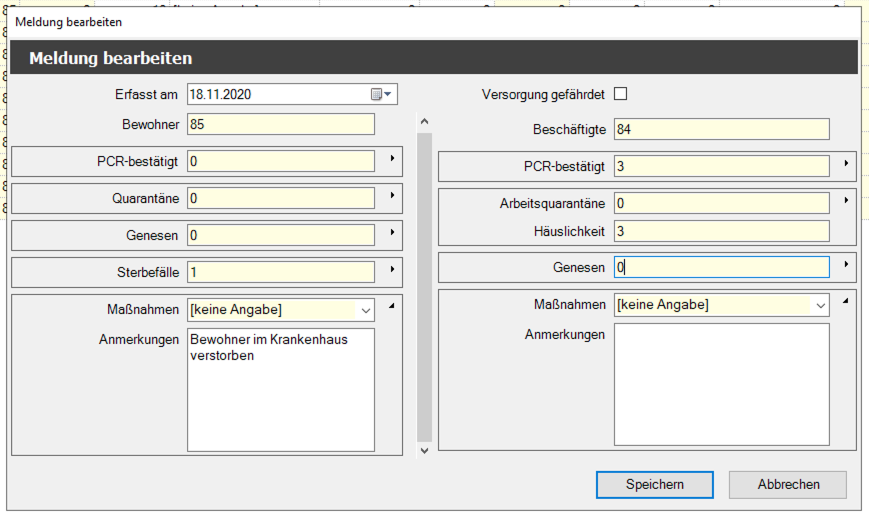This screenshot has height=516, width=869.
Task: Click the Häuslichkeit input field
Action: tap(721, 231)
